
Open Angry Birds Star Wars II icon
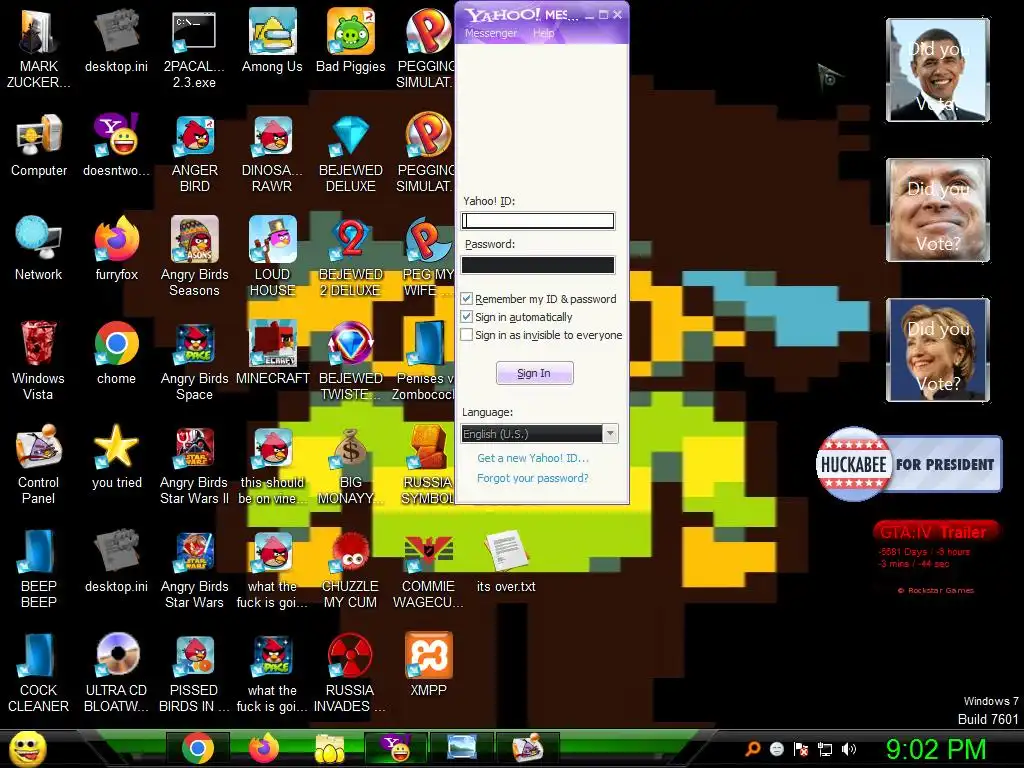[195, 464]
